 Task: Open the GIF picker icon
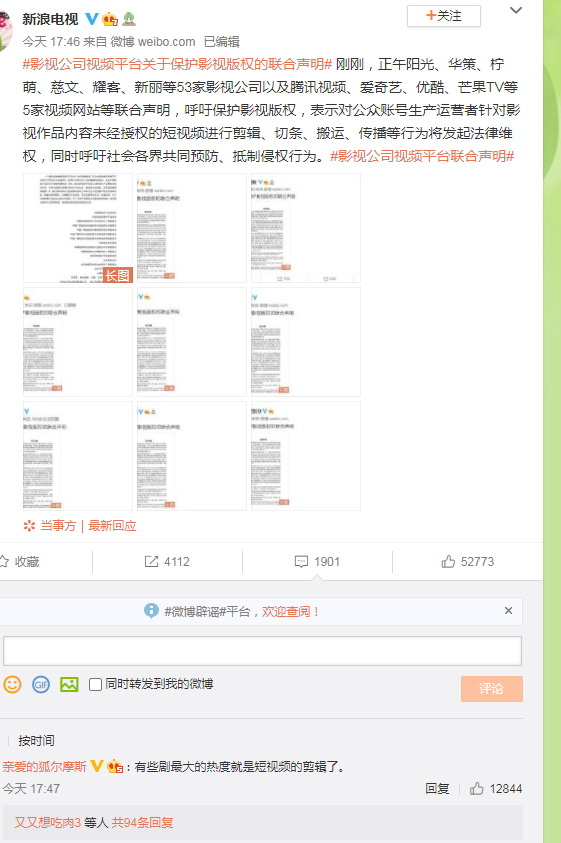(41, 684)
